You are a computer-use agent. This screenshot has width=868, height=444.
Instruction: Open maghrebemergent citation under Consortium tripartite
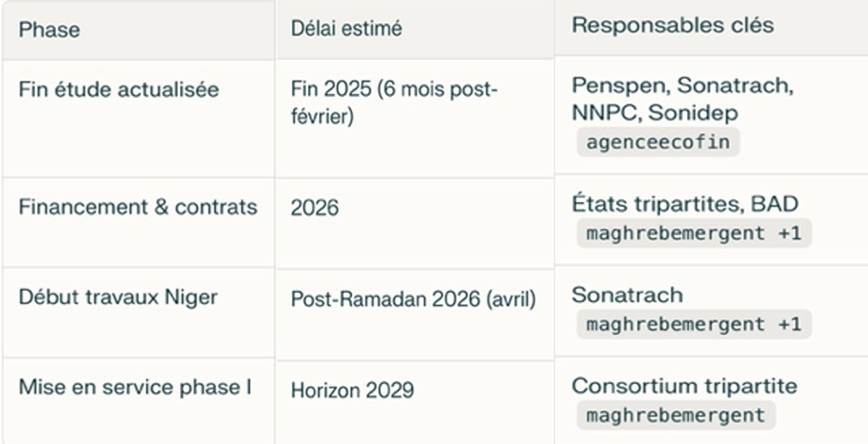point(675,414)
